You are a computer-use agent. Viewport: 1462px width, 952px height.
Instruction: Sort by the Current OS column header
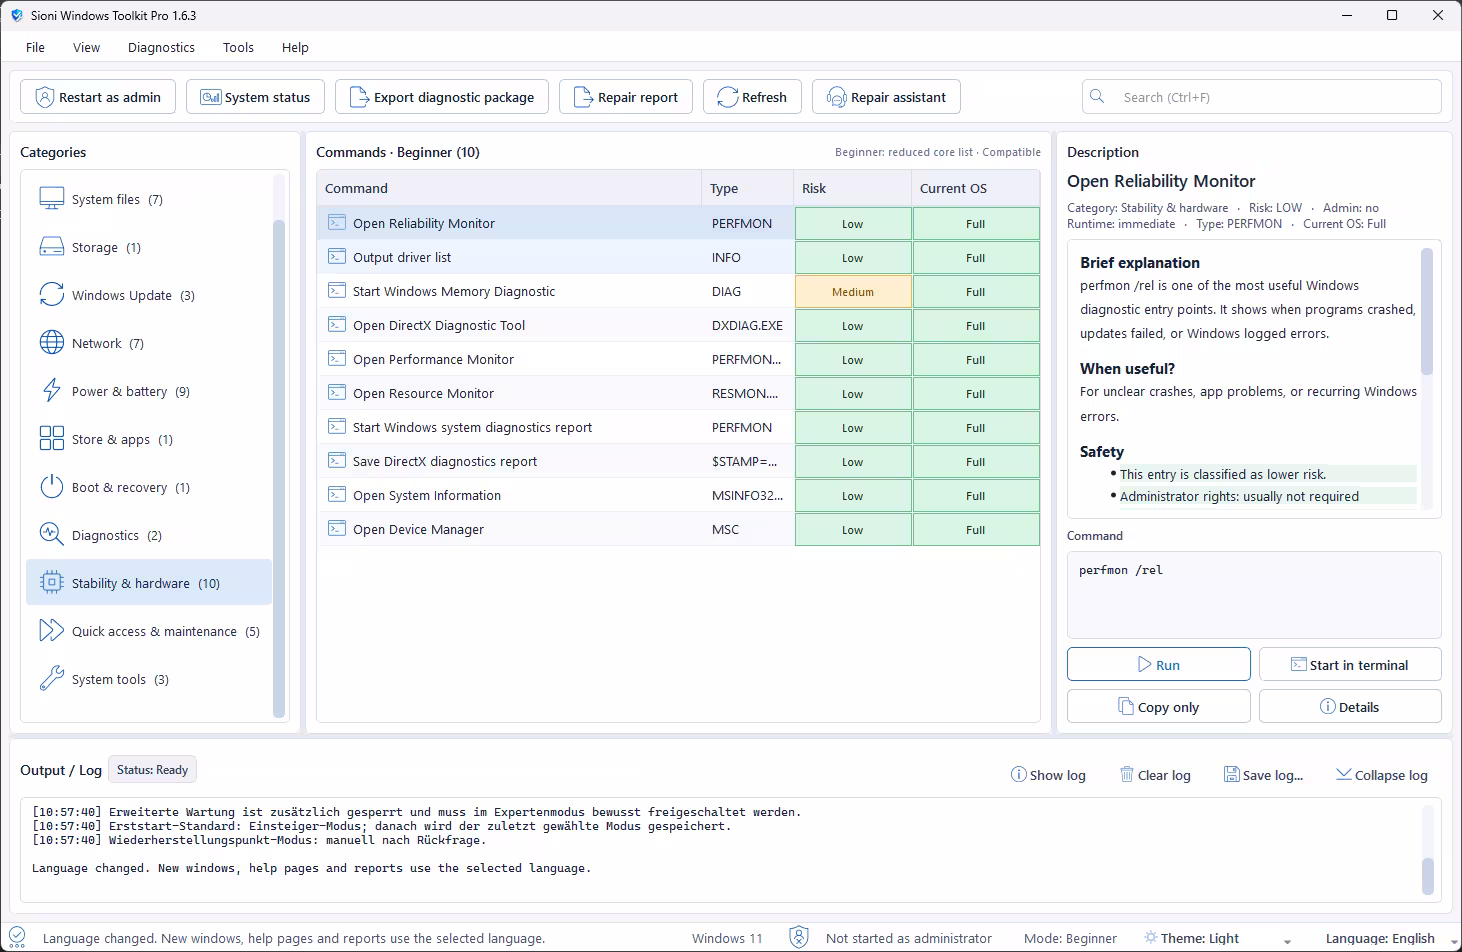coord(975,188)
